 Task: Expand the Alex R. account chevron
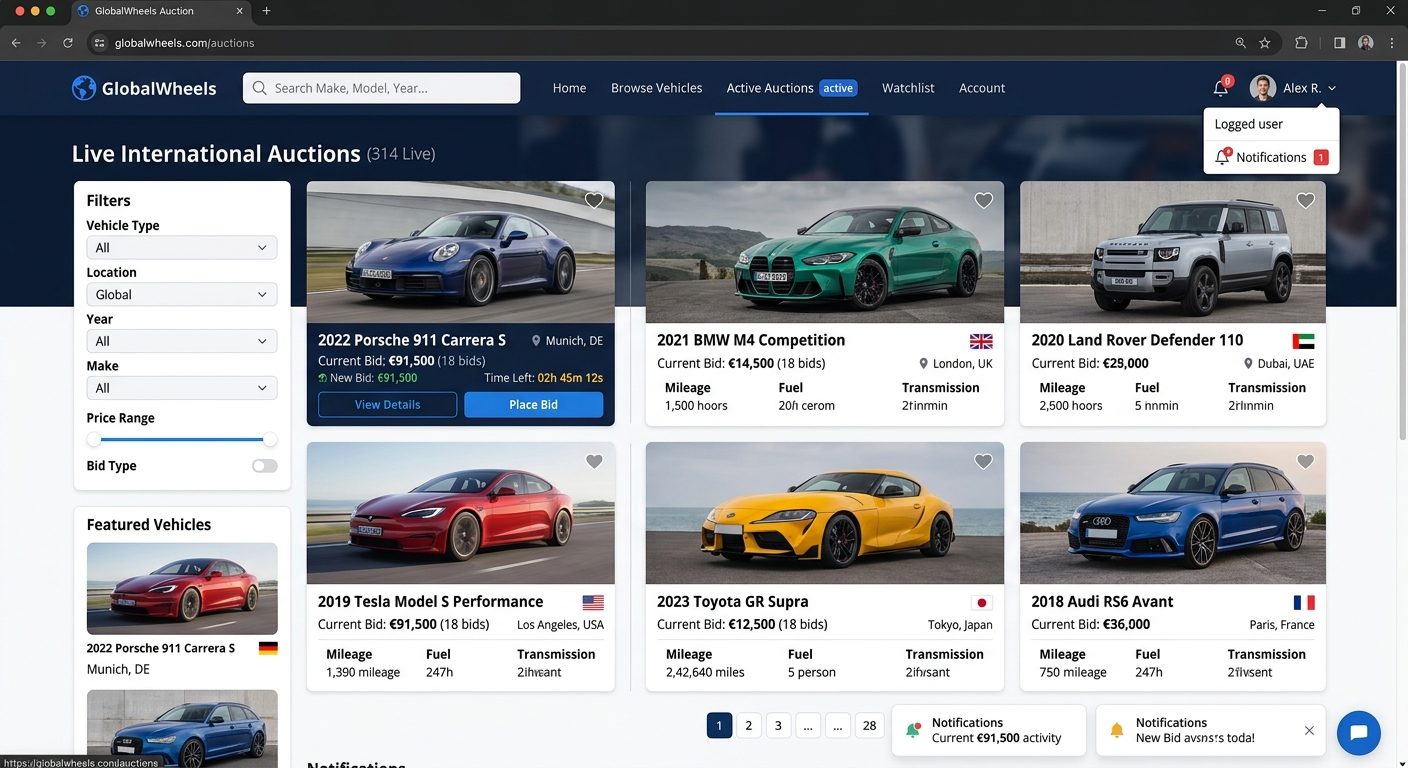tap(1332, 89)
